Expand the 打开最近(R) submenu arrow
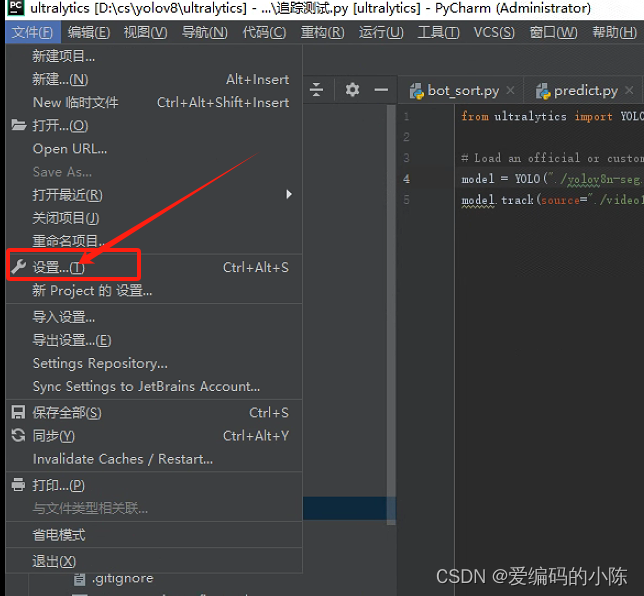Image resolution: width=644 pixels, height=596 pixels. 289,194
